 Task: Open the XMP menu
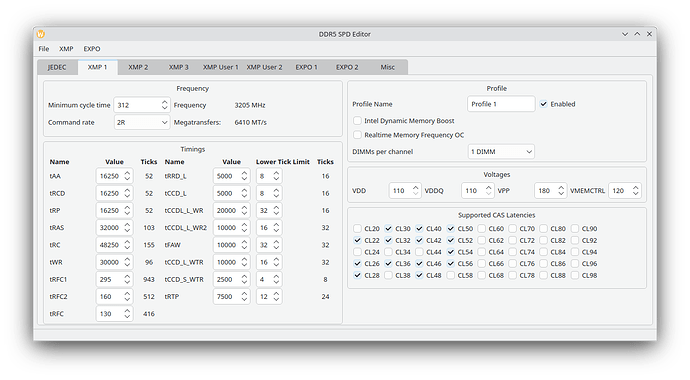66,49
